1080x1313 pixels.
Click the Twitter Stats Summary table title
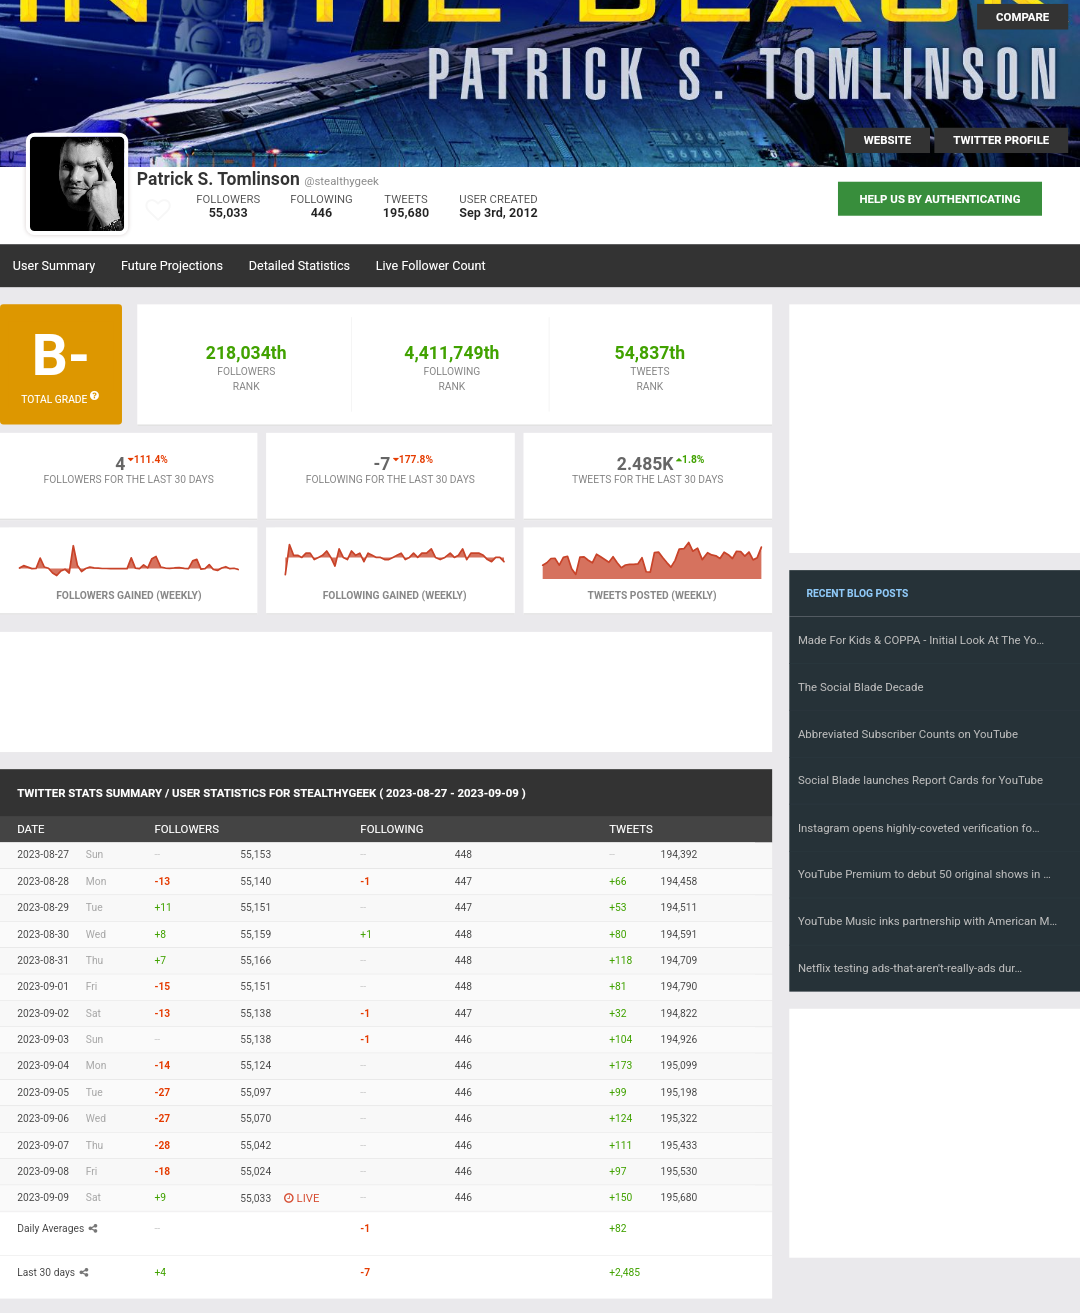(271, 793)
